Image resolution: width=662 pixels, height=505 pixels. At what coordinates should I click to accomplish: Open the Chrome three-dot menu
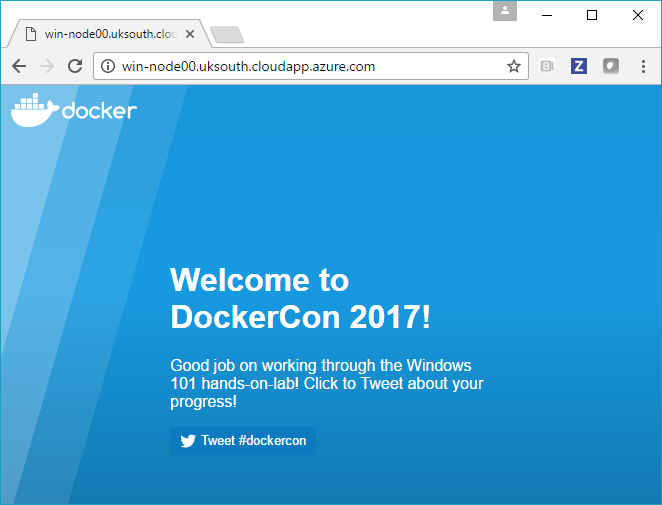coord(643,66)
